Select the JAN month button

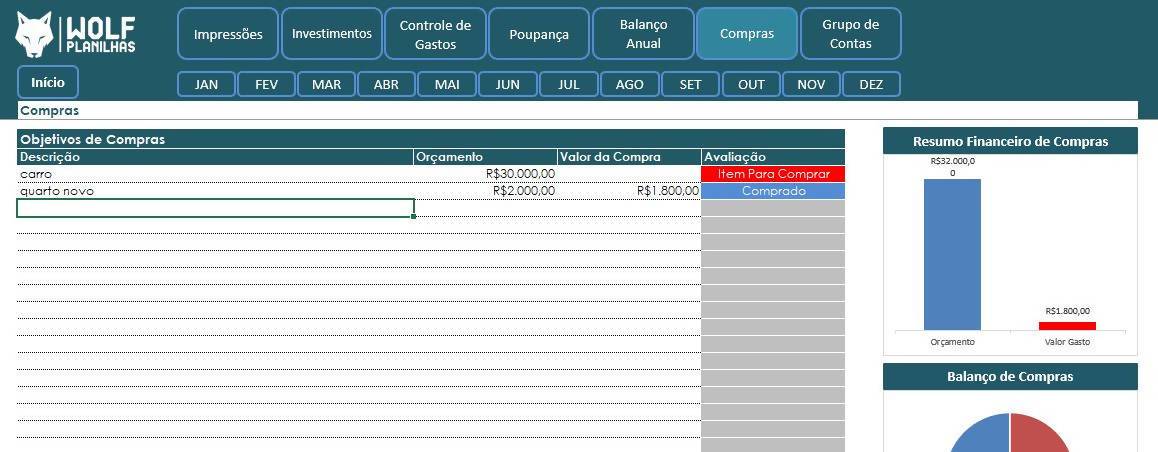pyautogui.click(x=206, y=84)
